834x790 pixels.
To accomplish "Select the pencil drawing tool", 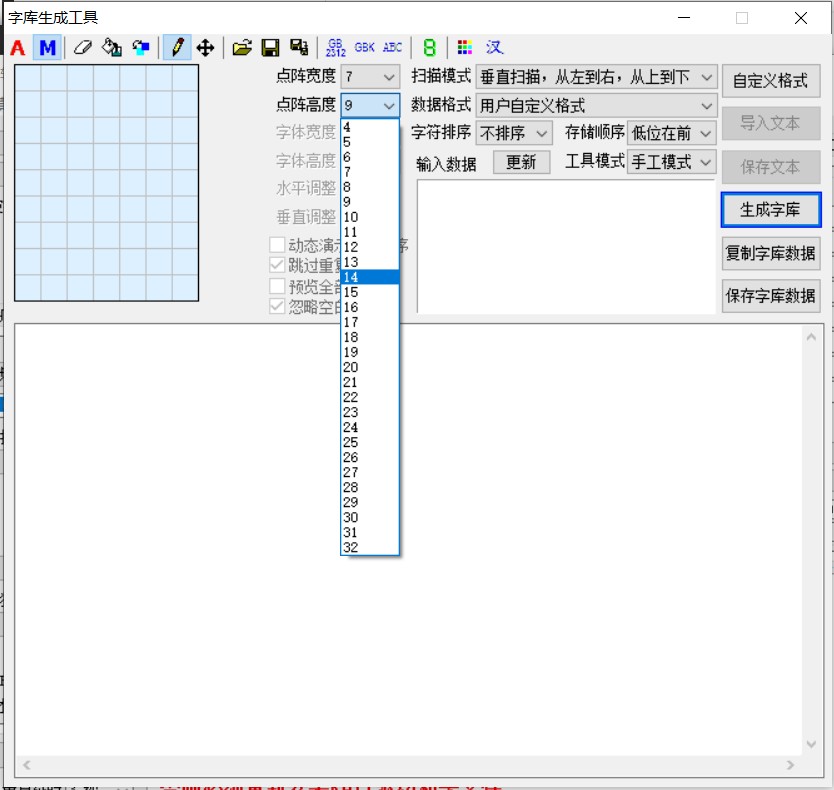I will 177,48.
